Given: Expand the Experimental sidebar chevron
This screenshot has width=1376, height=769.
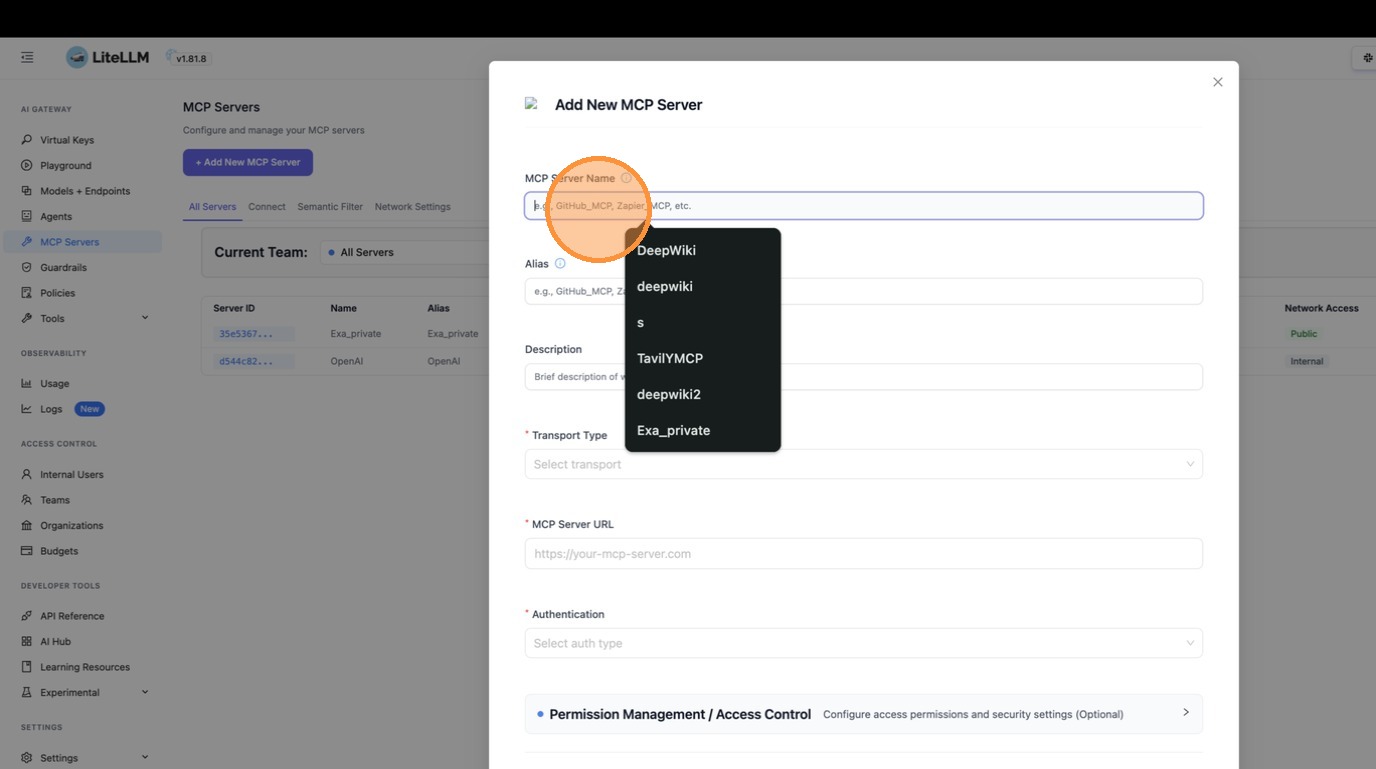Looking at the screenshot, I should [x=145, y=692].
